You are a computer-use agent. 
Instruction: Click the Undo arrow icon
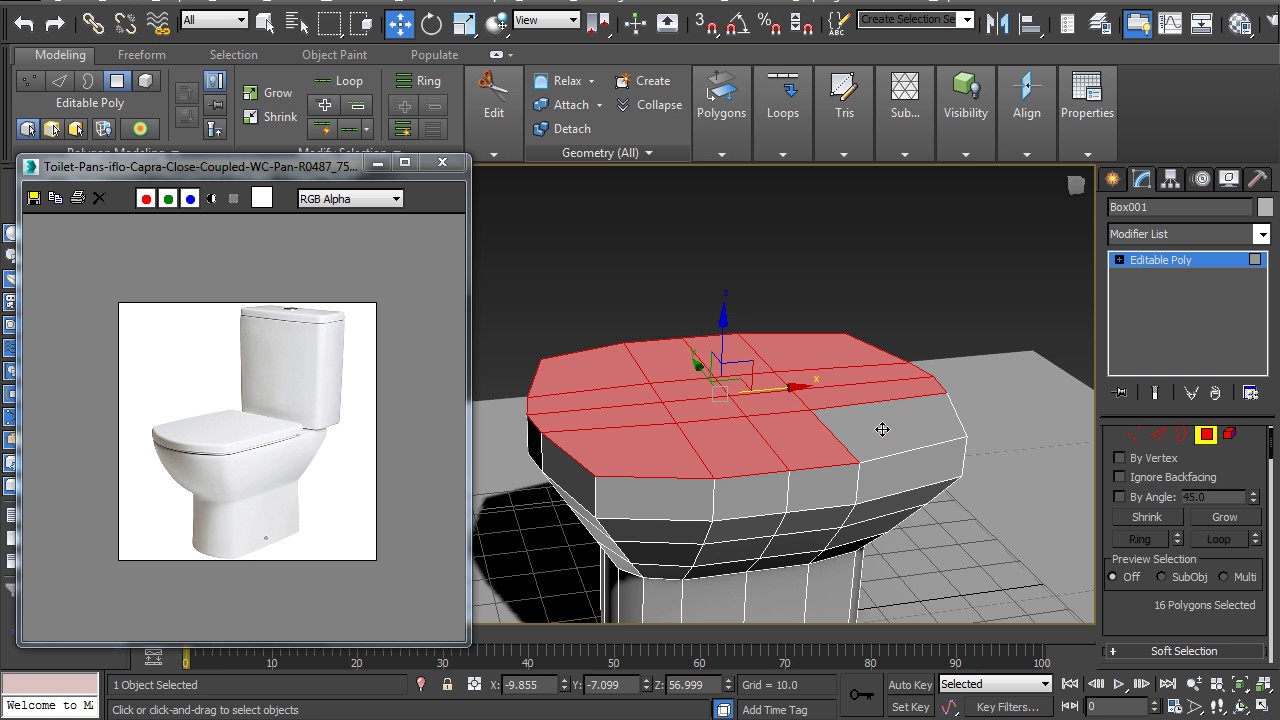[24, 22]
